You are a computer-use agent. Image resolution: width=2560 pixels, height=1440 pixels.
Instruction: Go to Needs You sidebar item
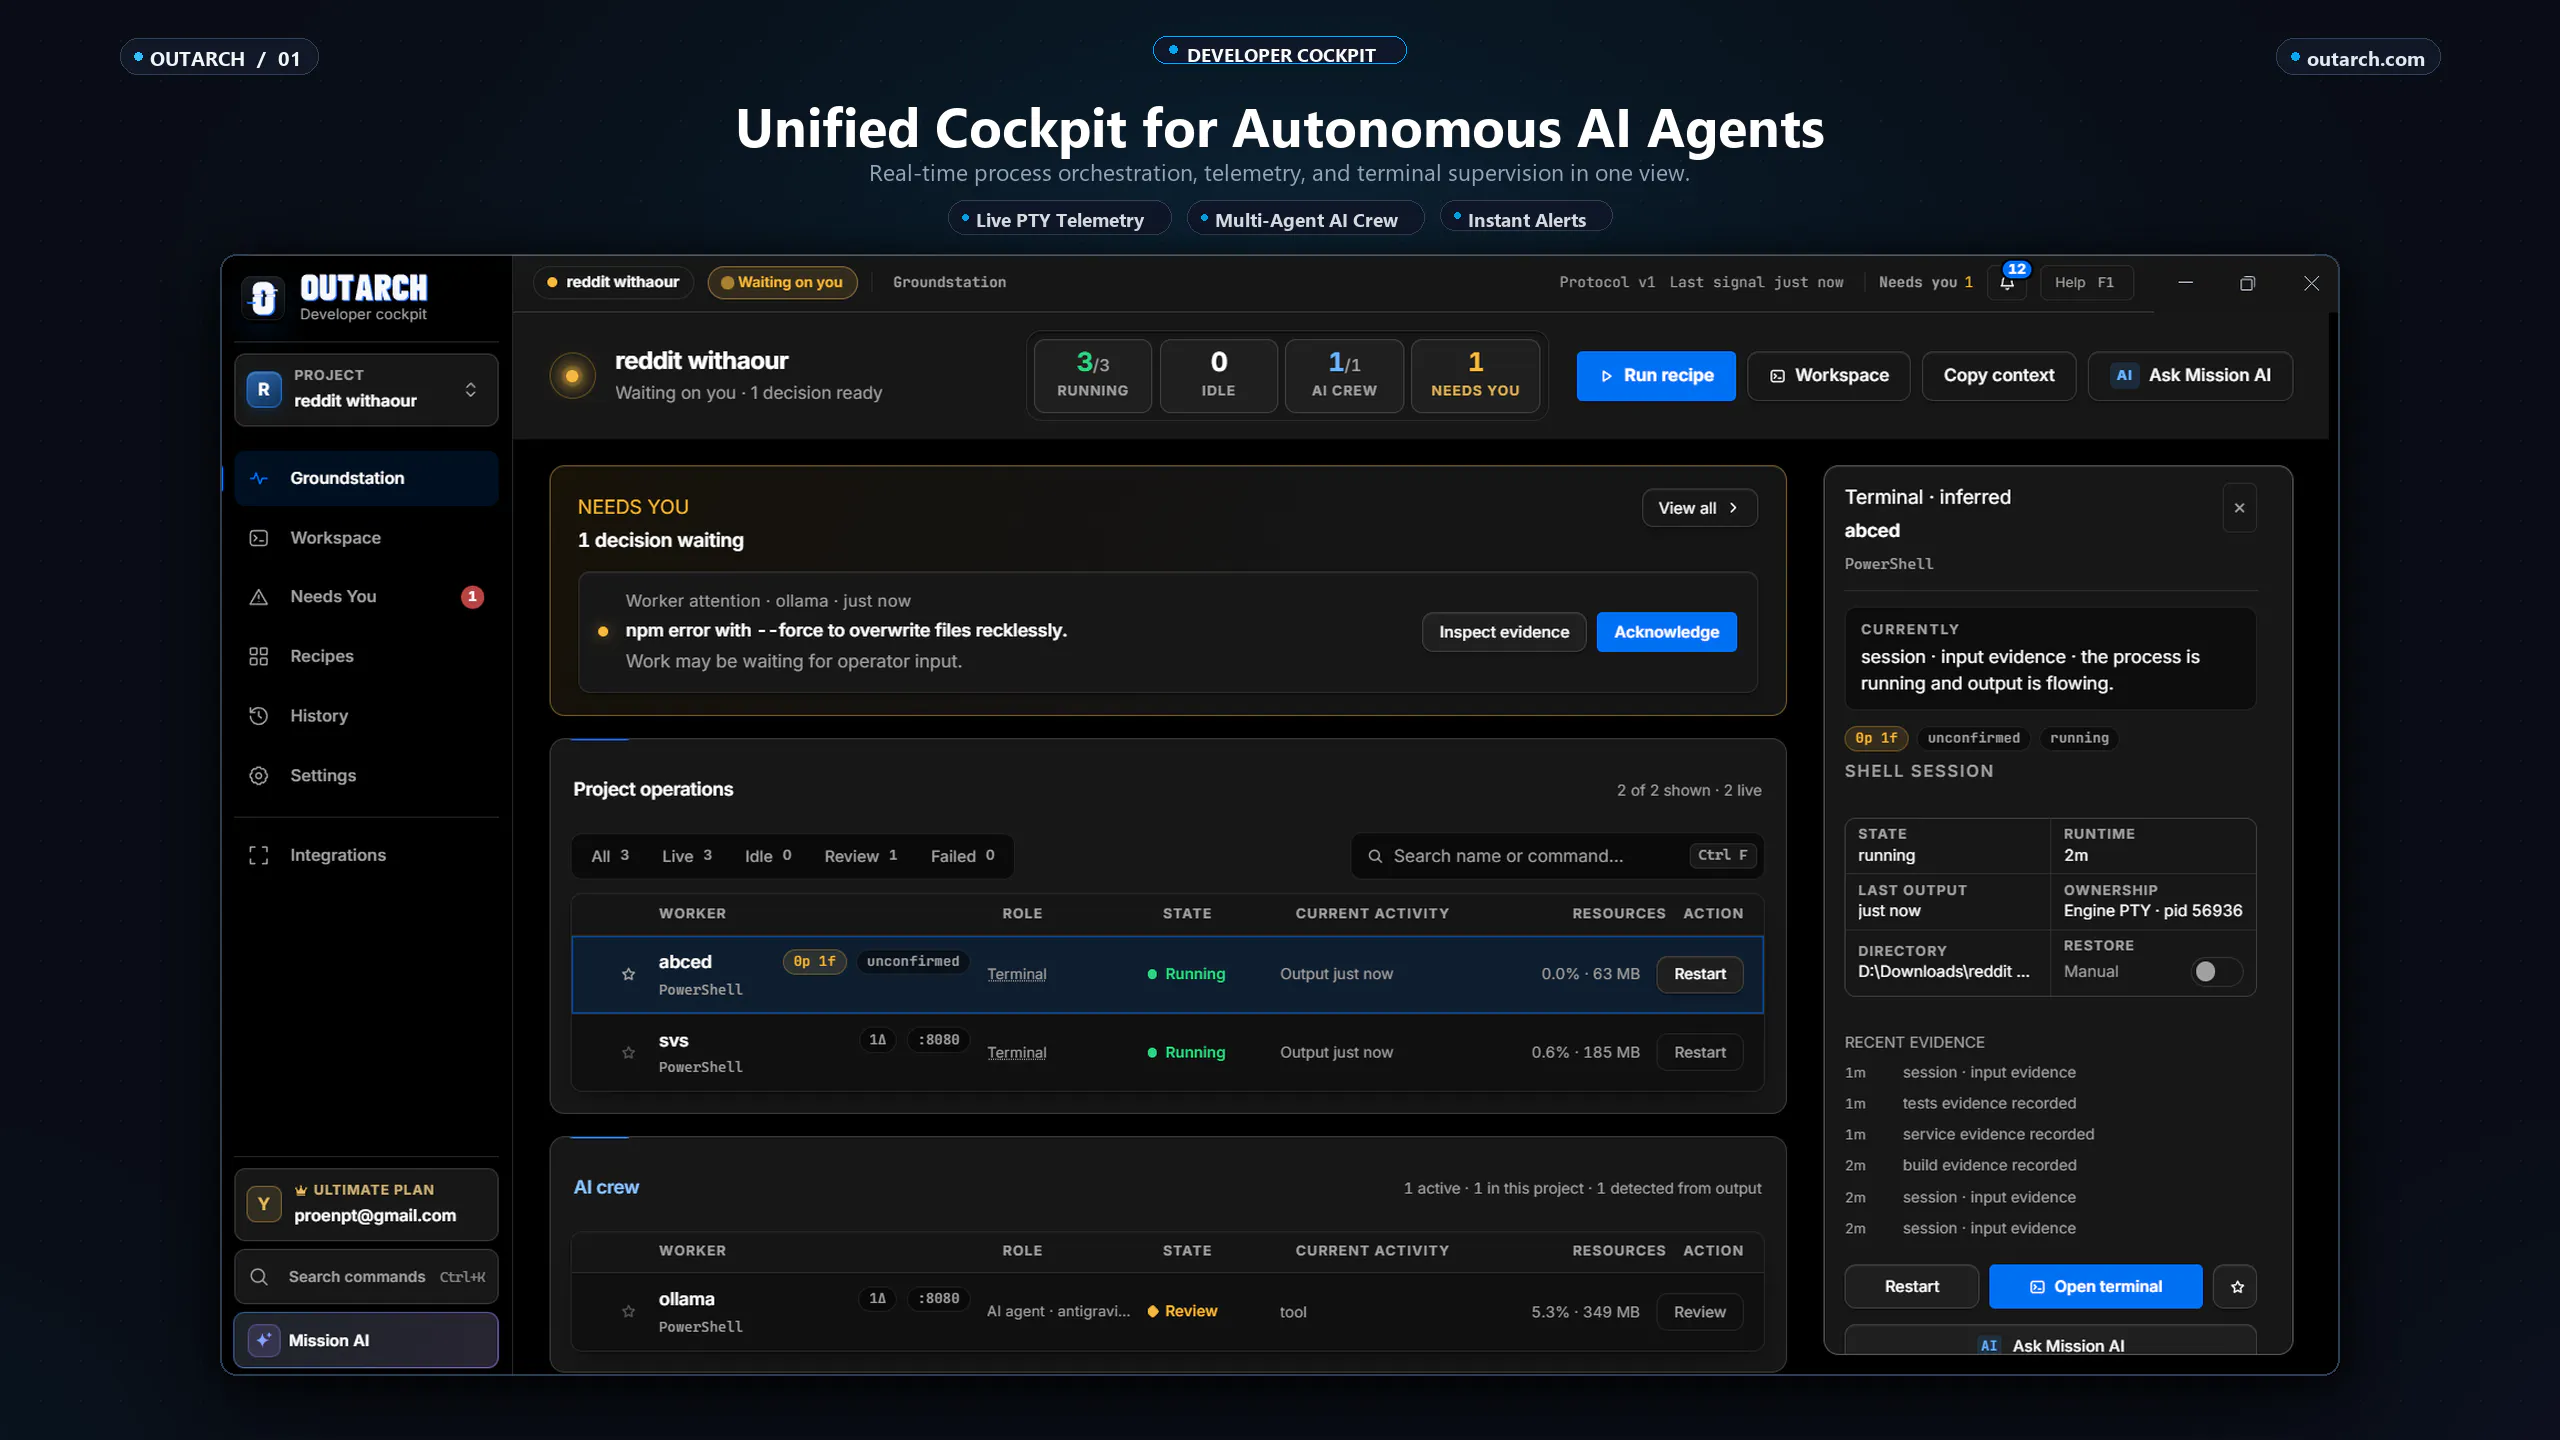(366, 597)
